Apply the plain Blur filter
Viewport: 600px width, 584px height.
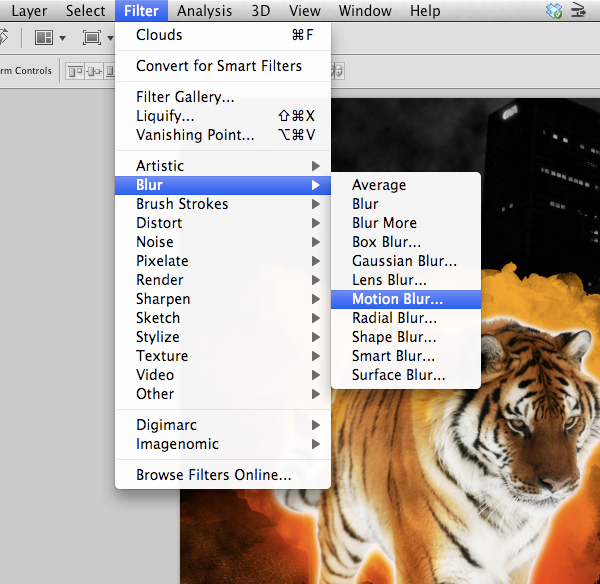406,204
